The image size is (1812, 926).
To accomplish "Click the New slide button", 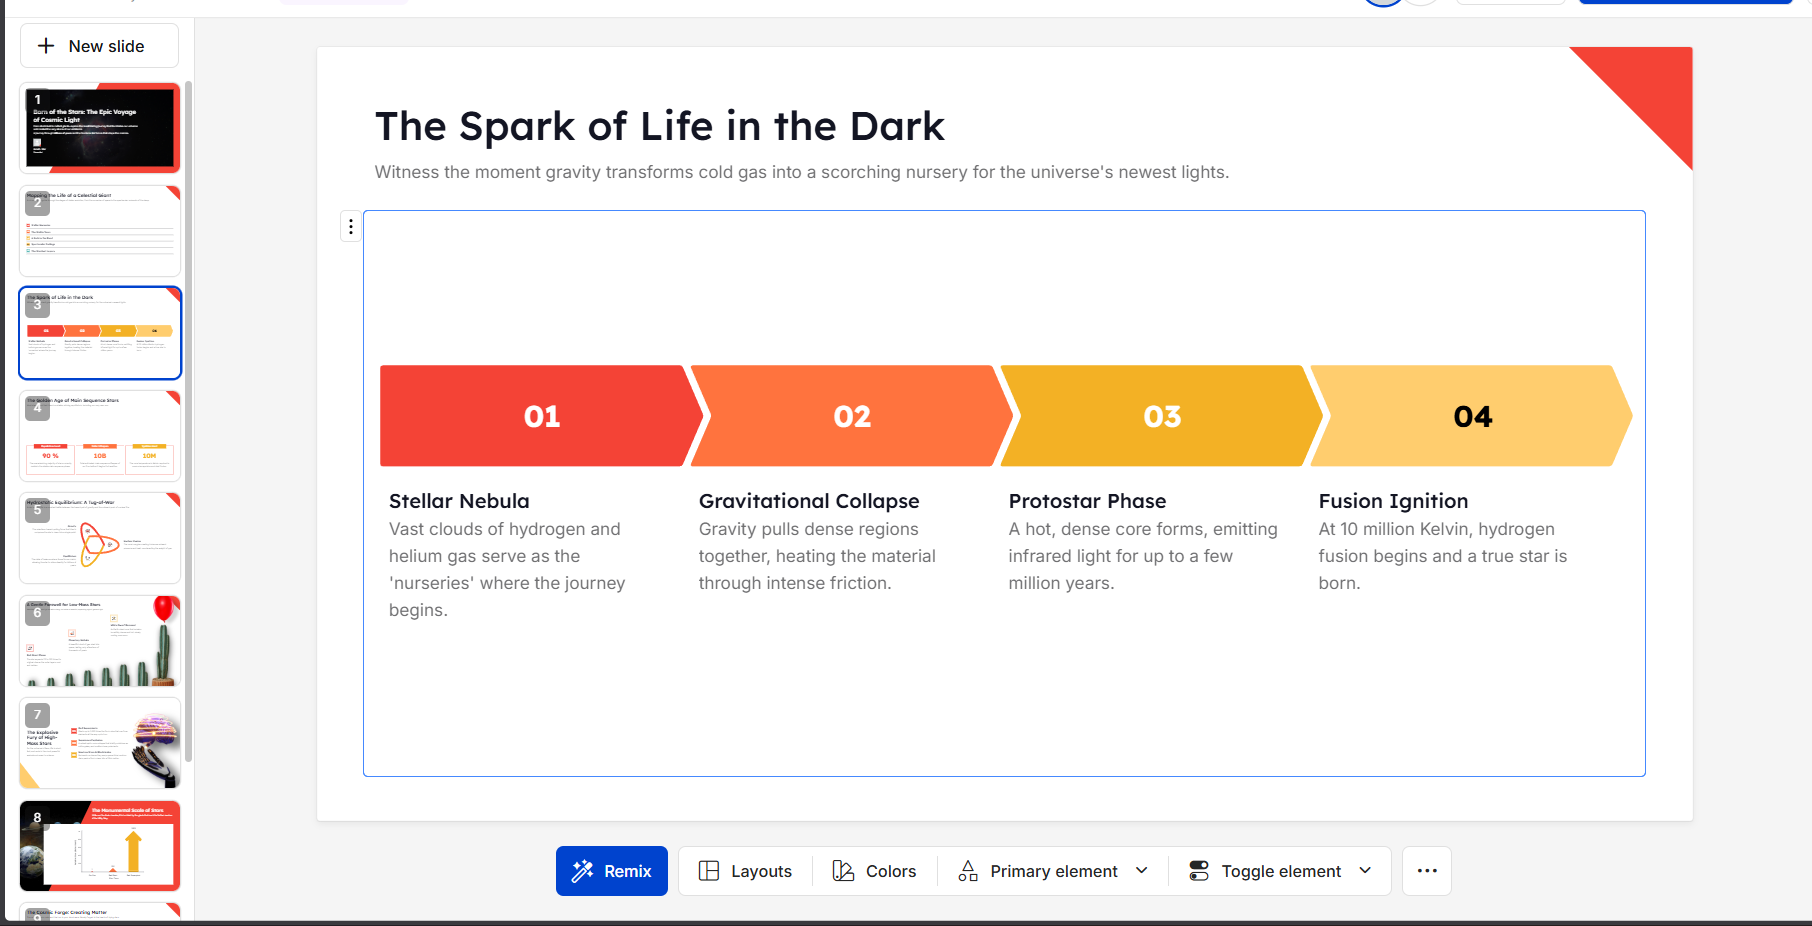I will coord(99,45).
